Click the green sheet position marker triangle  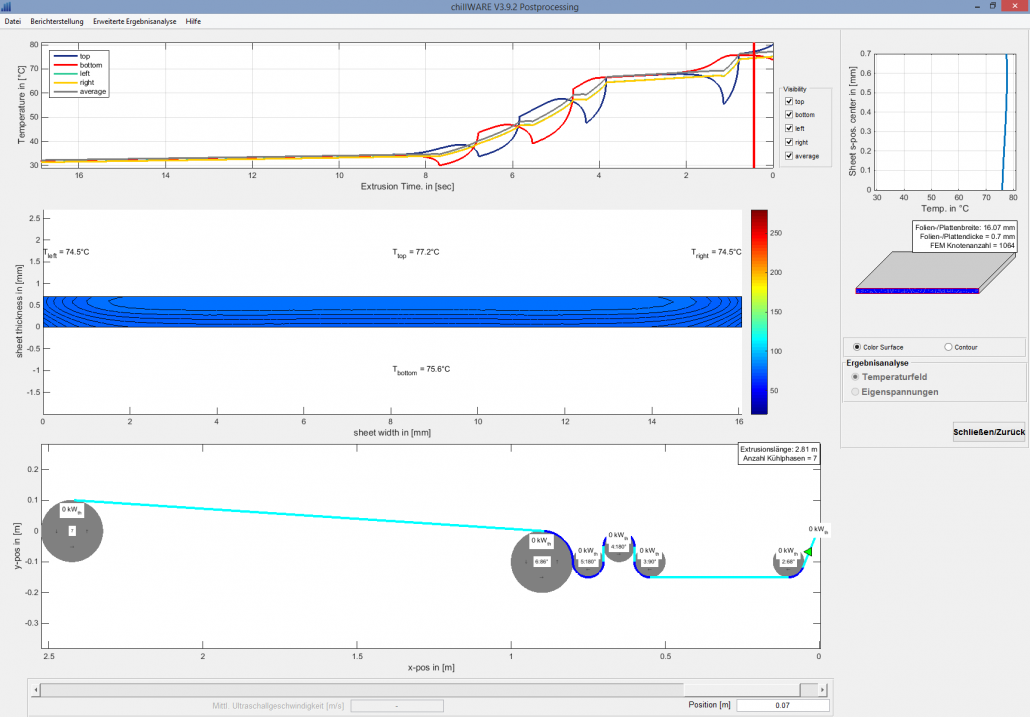808,551
